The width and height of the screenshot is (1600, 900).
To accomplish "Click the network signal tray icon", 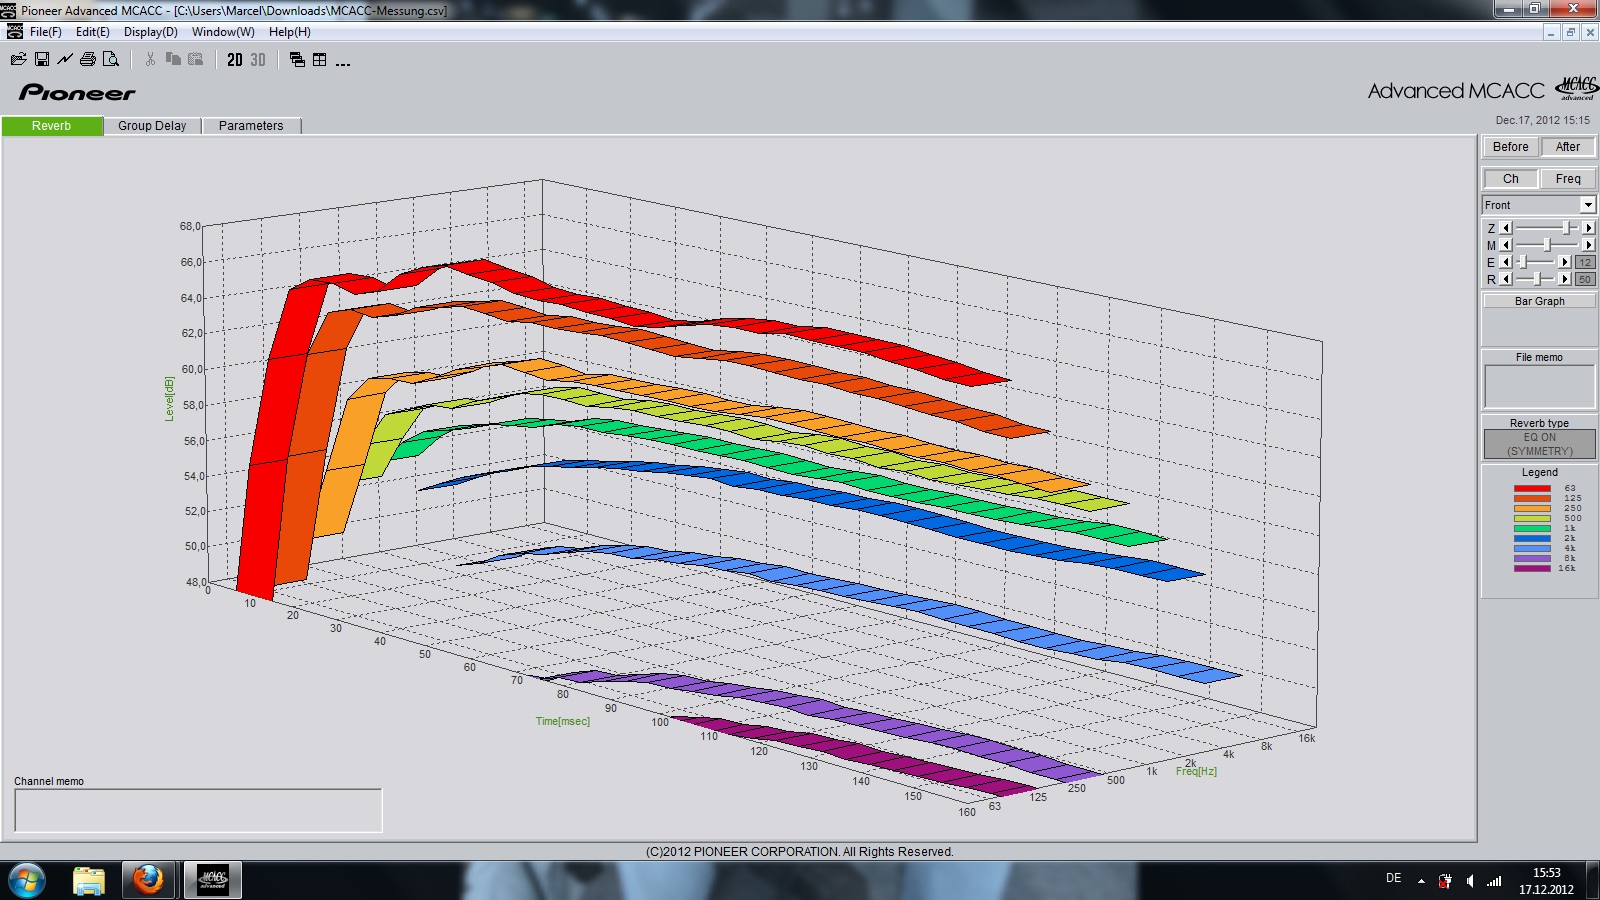I will (x=1494, y=881).
